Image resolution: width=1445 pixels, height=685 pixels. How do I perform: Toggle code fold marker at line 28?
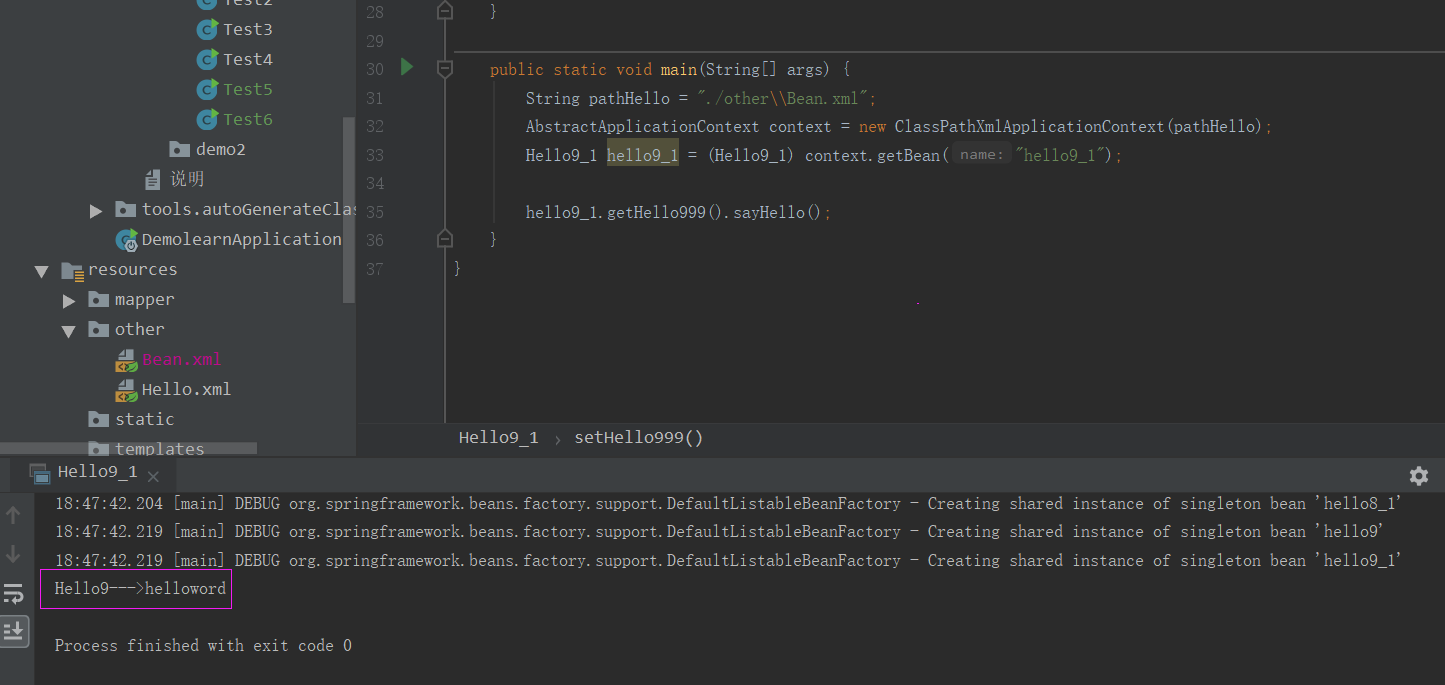tap(445, 11)
